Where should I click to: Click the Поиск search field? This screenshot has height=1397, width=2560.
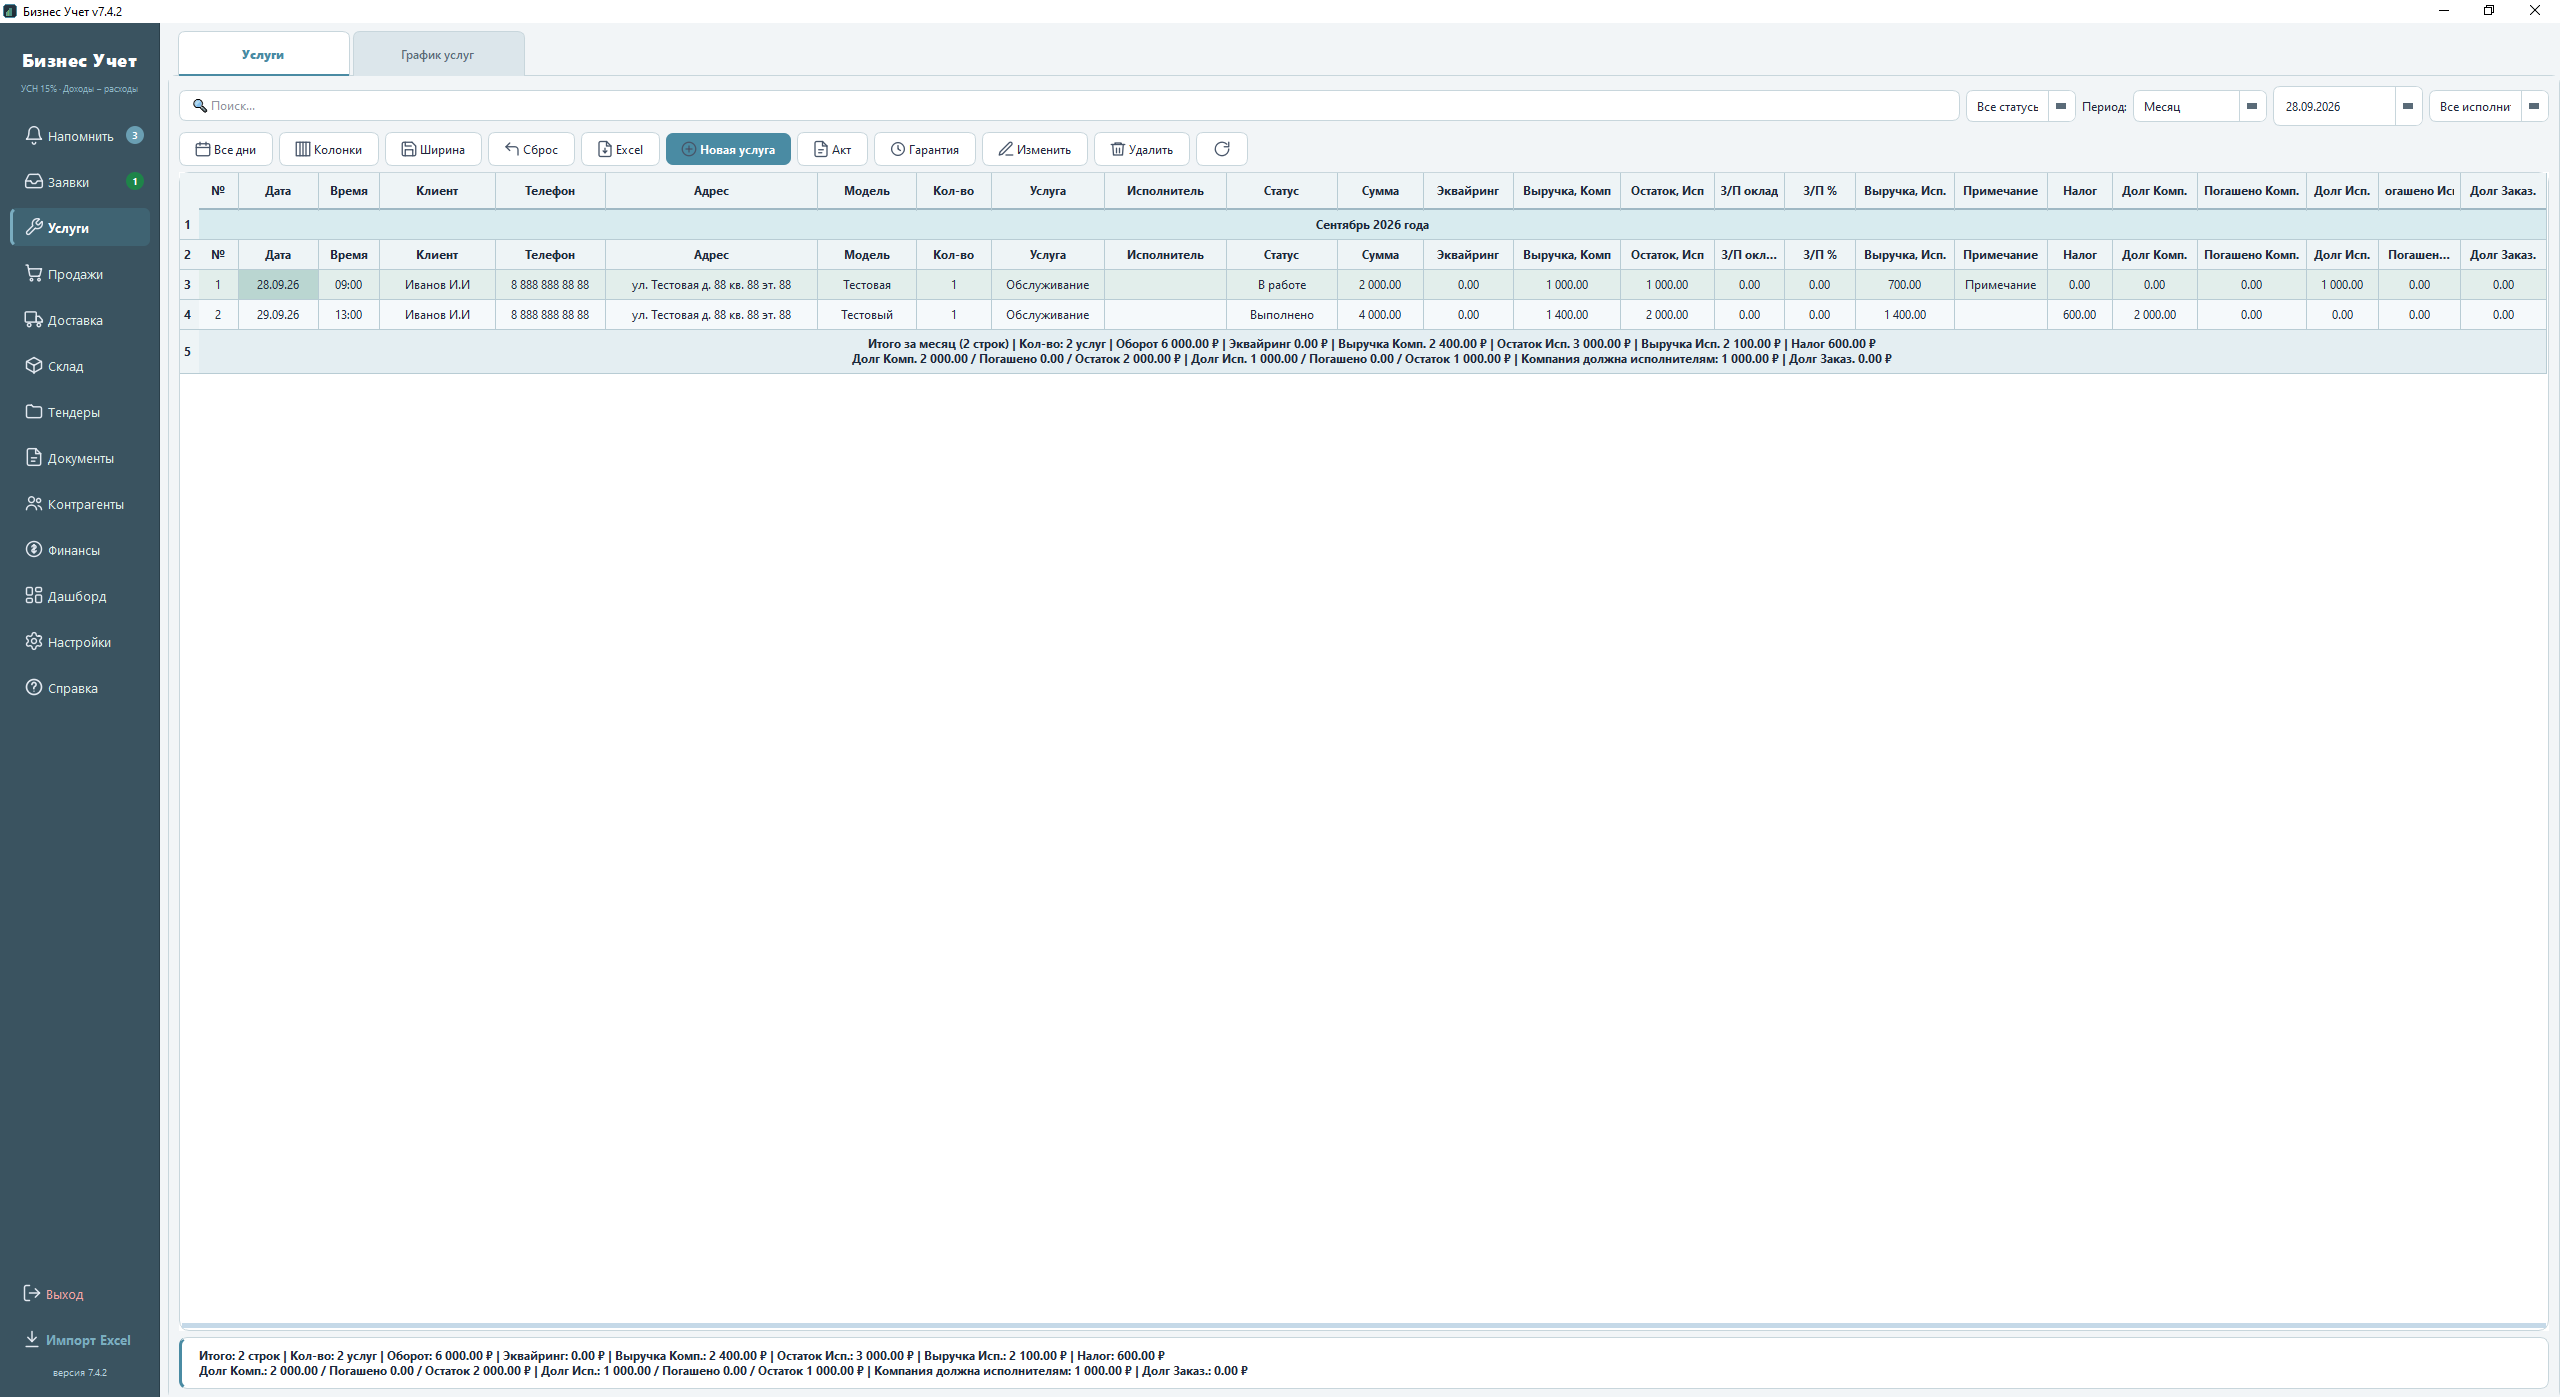[1068, 106]
